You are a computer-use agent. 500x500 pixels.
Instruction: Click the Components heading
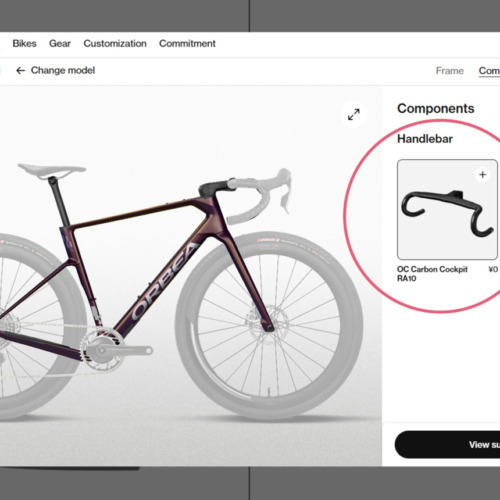click(436, 109)
